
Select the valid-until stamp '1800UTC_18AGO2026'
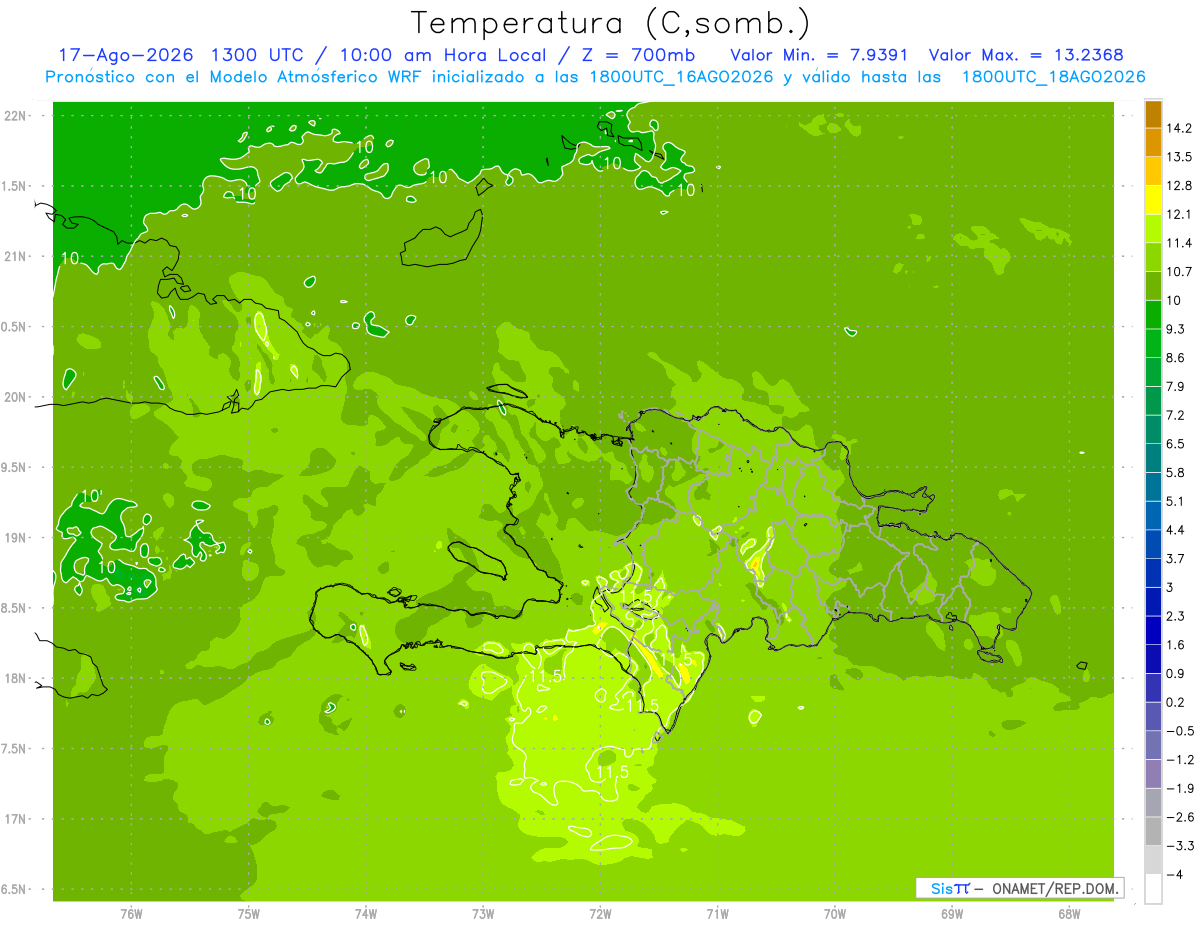coord(1053,77)
